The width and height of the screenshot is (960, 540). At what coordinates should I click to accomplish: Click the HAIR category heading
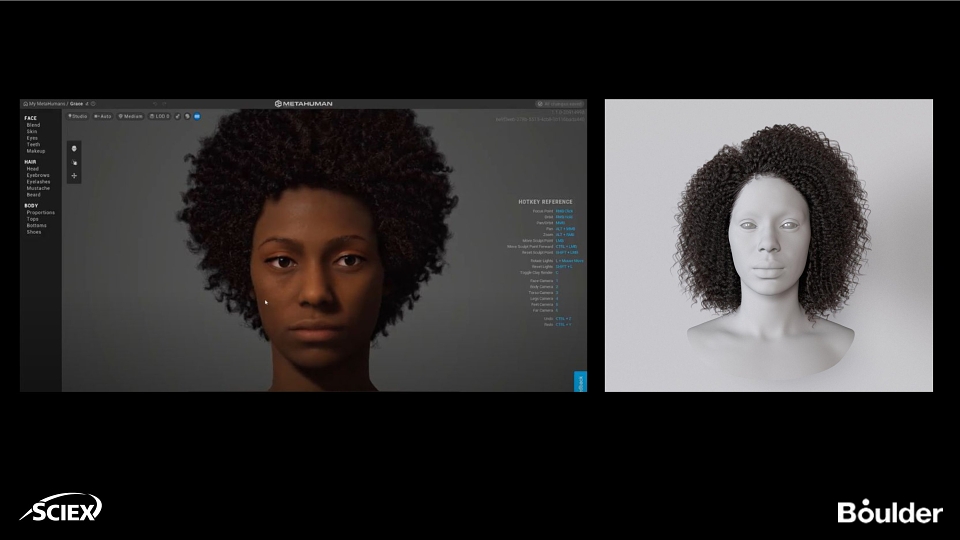pyautogui.click(x=31, y=162)
